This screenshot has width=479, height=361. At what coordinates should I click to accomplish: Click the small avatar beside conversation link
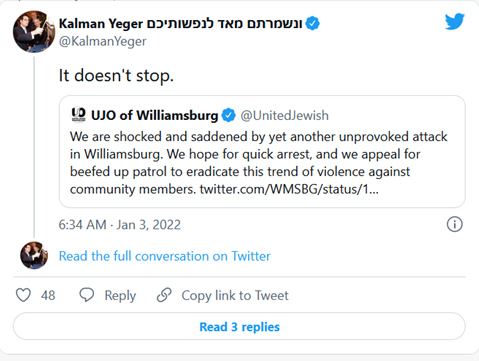click(34, 256)
